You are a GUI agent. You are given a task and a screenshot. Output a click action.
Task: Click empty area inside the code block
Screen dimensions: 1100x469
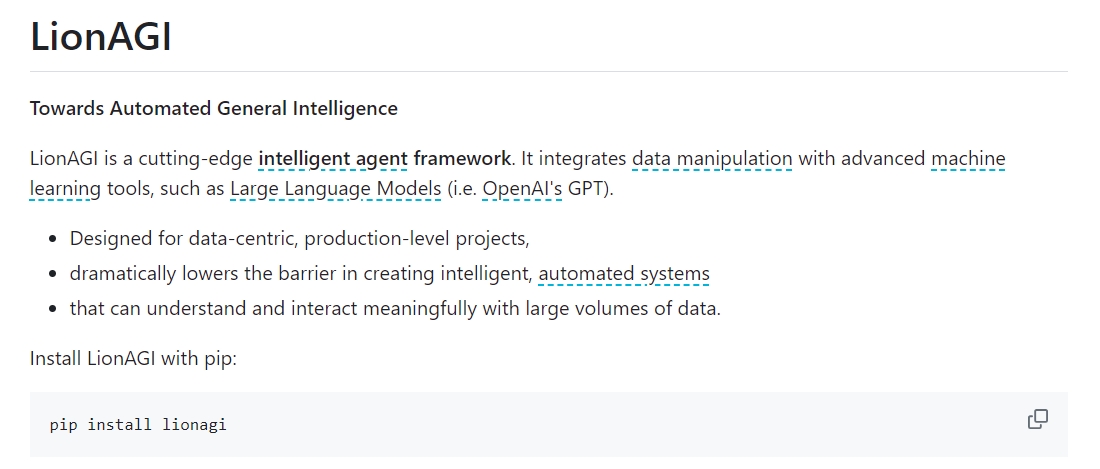click(x=600, y=425)
